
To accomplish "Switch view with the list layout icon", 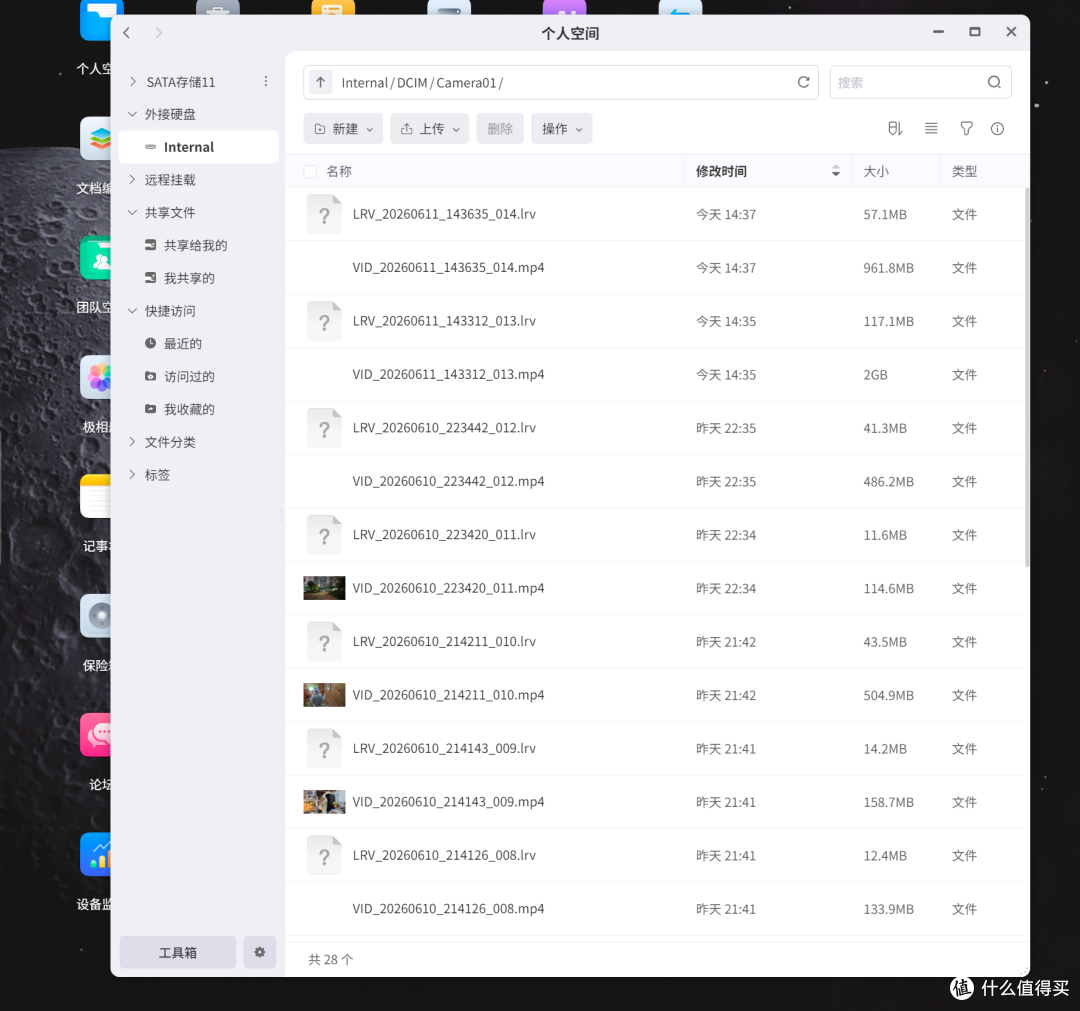I will pyautogui.click(x=931, y=129).
